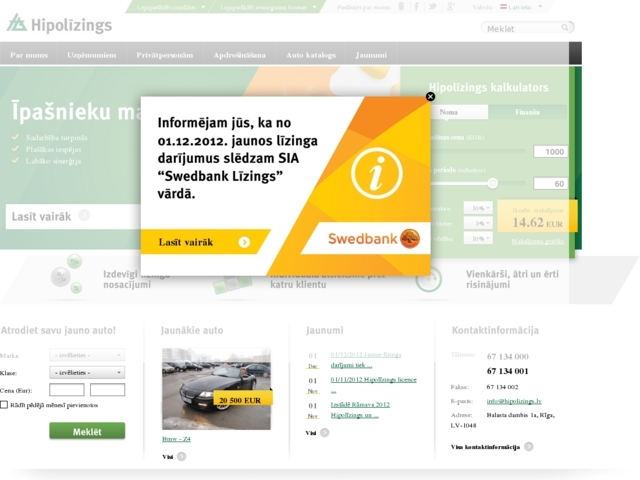
Task: Switch to Finanšu calculator tab
Action: (x=527, y=112)
